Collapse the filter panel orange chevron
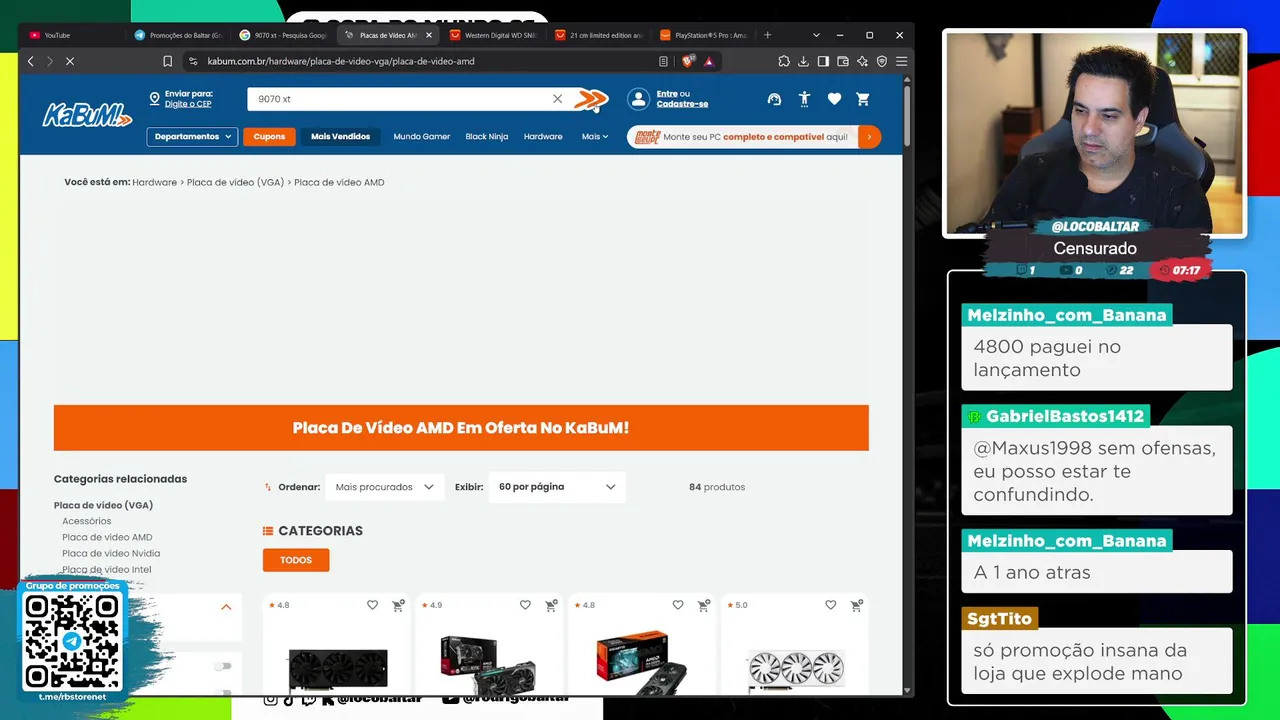The image size is (1280, 720). click(x=226, y=607)
